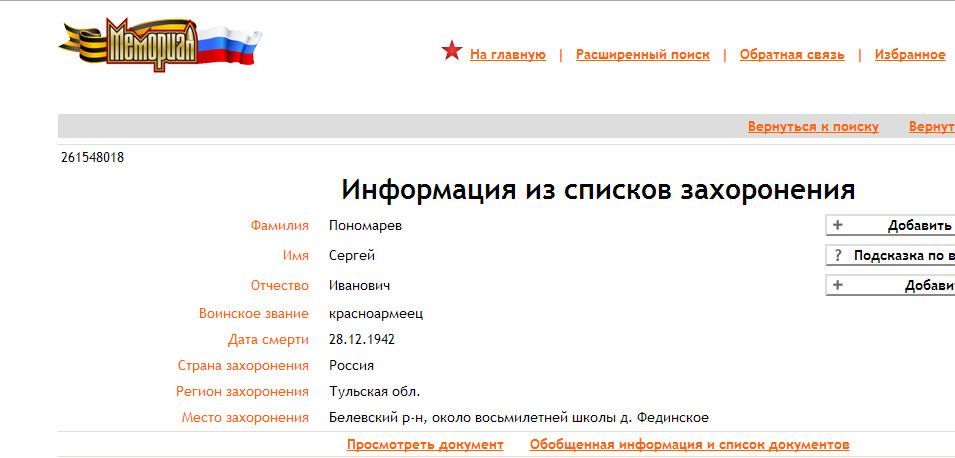Click the surname value Пономарев
This screenshot has width=955, height=458.
tap(365, 226)
